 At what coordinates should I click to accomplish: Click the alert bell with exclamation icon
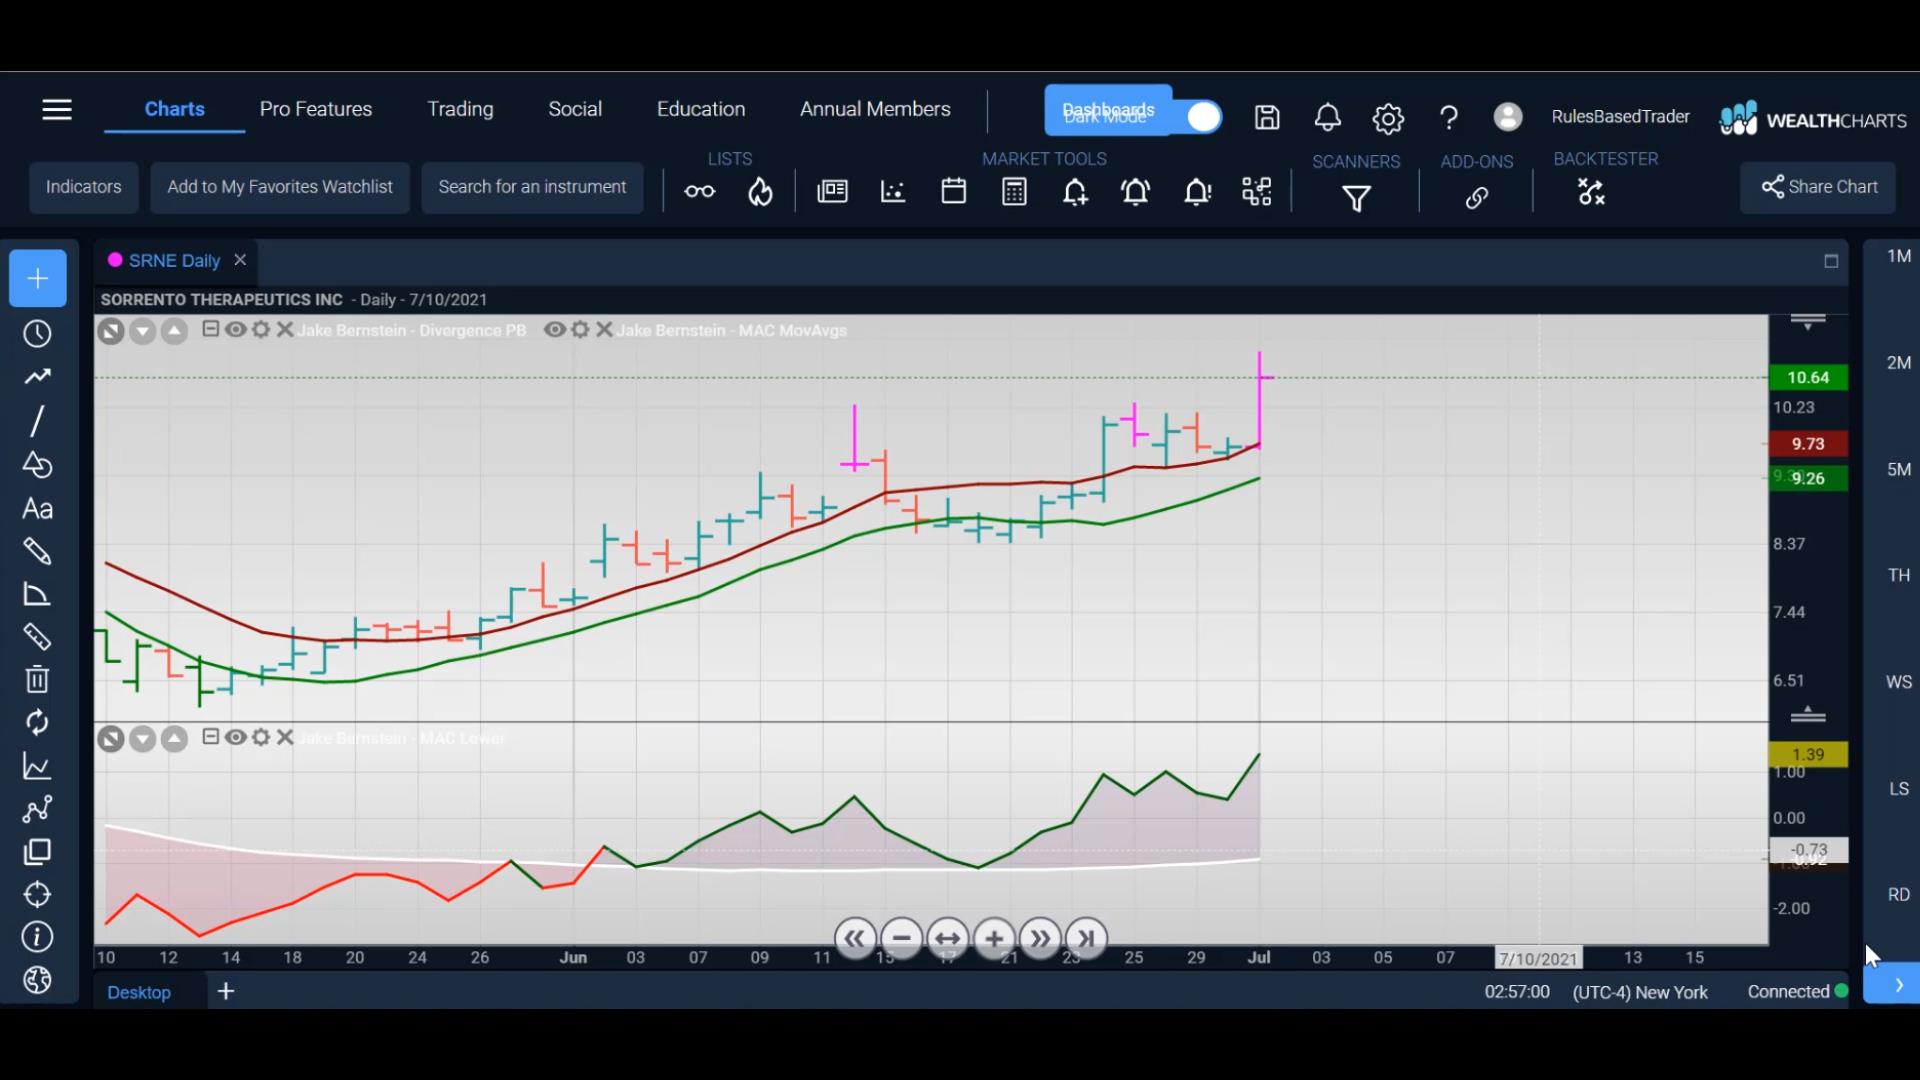click(x=1197, y=191)
